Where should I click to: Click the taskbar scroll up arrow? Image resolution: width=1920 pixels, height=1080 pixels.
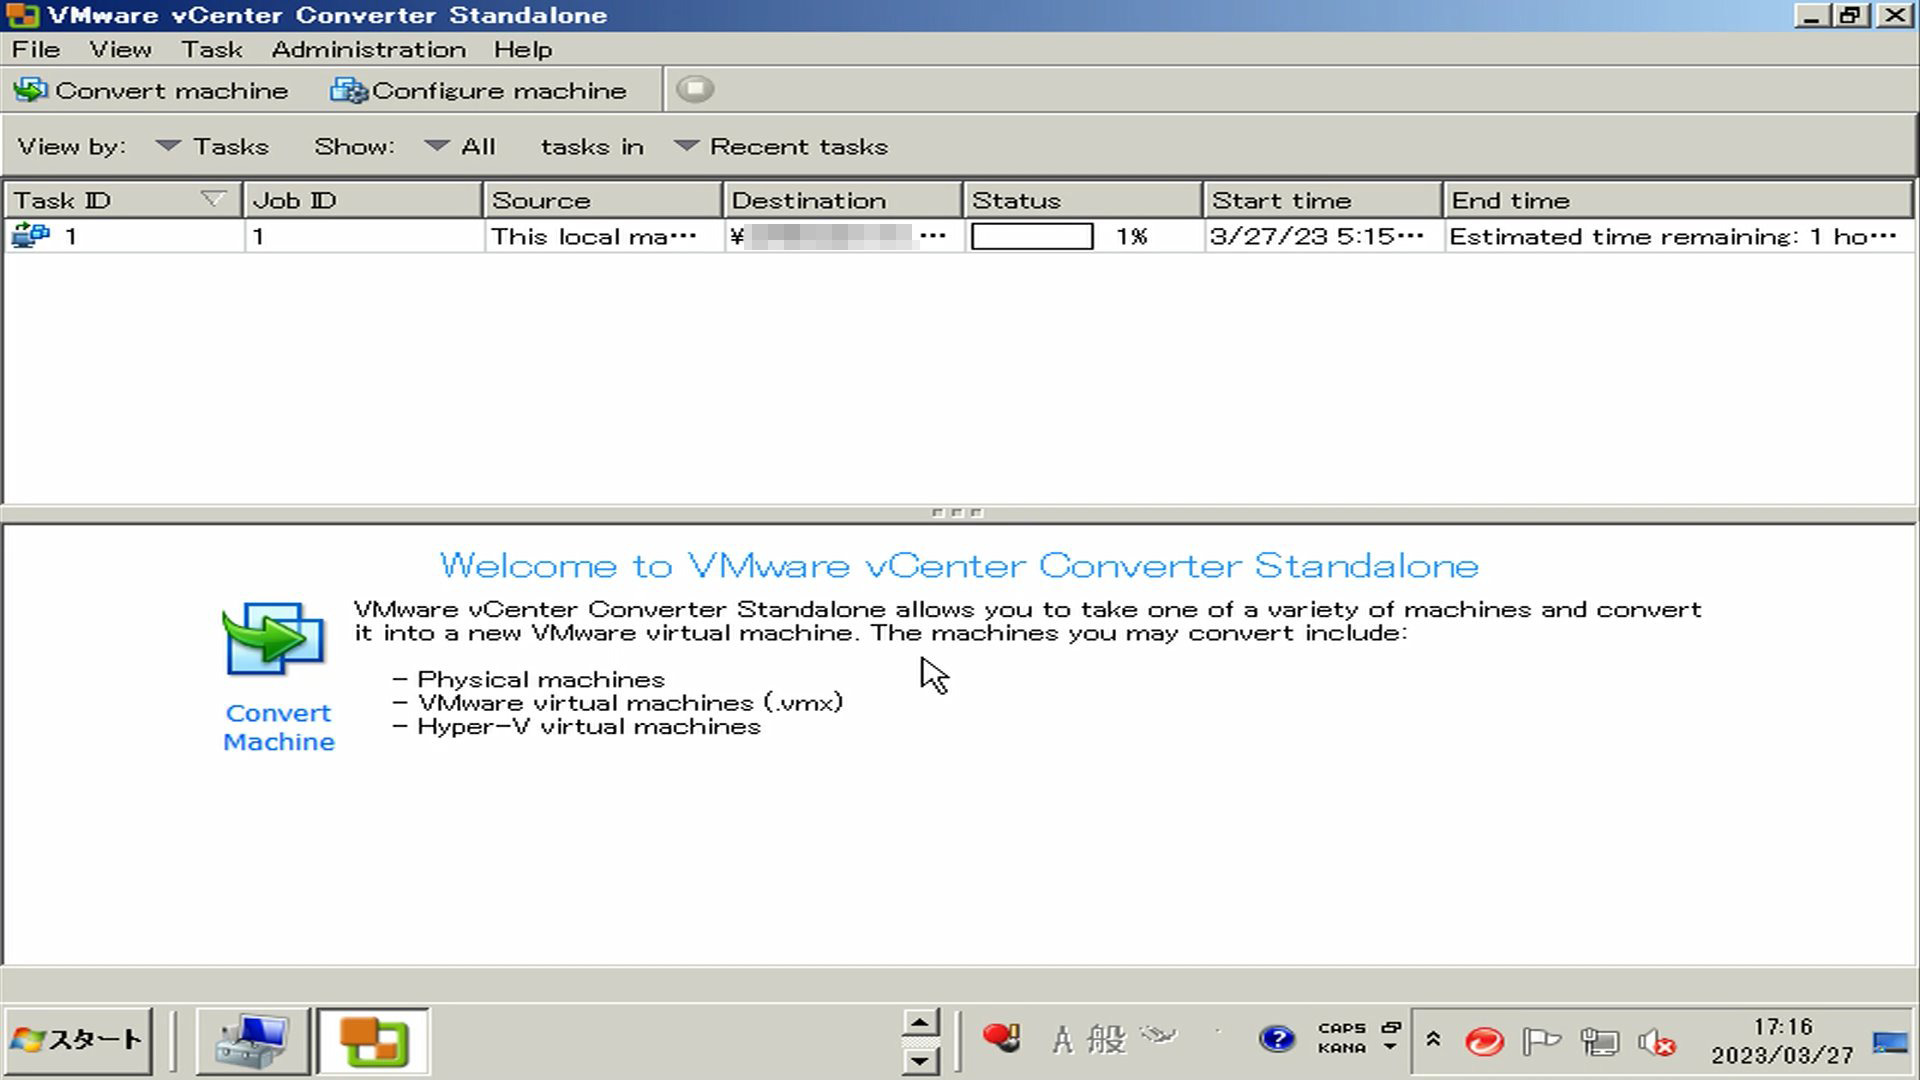(x=920, y=1022)
